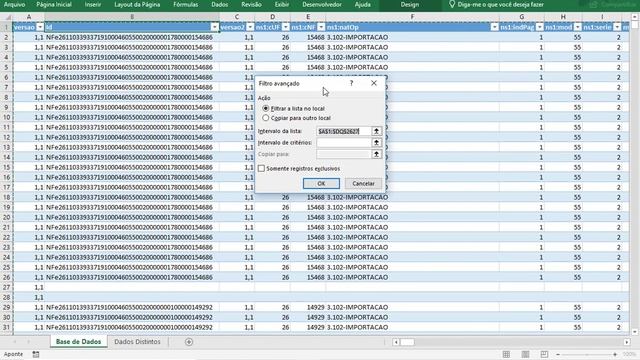The image size is (640, 360).
Task: Open the filter dropdown for ns1:natOp column
Action: pos(495,27)
